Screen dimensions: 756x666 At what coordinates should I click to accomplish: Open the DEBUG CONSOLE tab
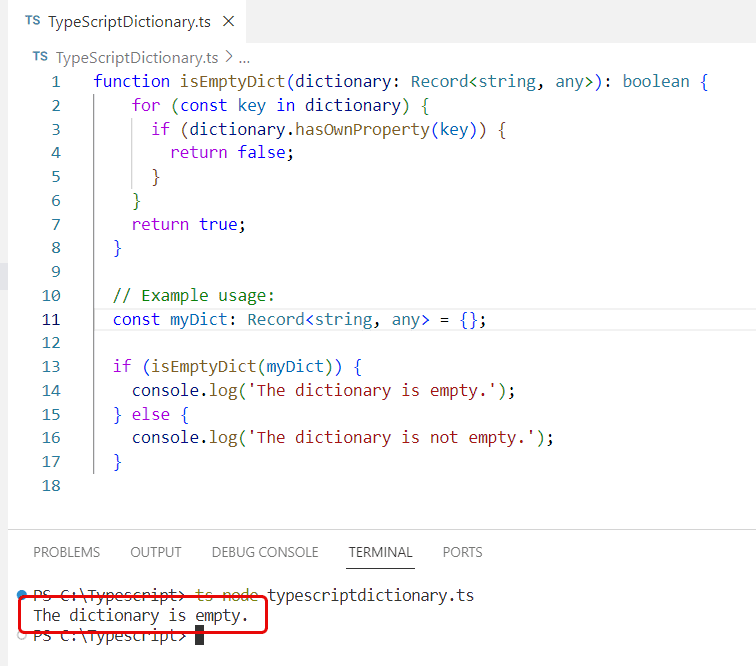265,552
